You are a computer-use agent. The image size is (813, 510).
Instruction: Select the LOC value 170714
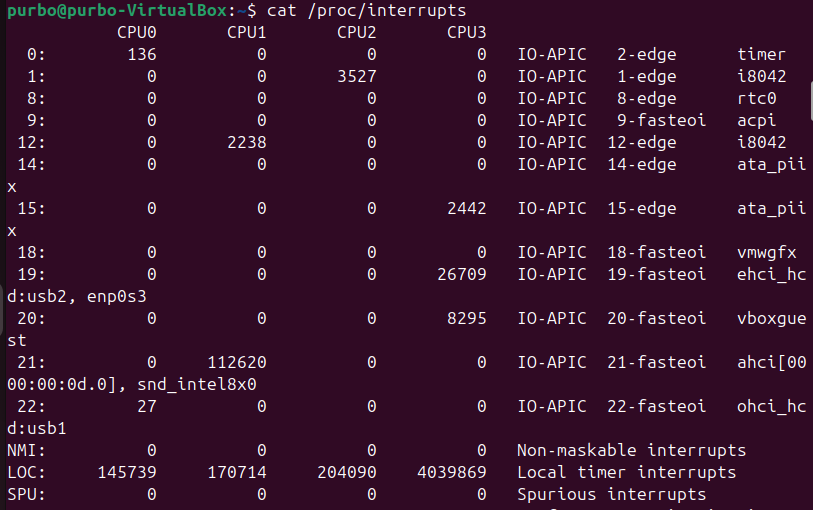(x=237, y=473)
